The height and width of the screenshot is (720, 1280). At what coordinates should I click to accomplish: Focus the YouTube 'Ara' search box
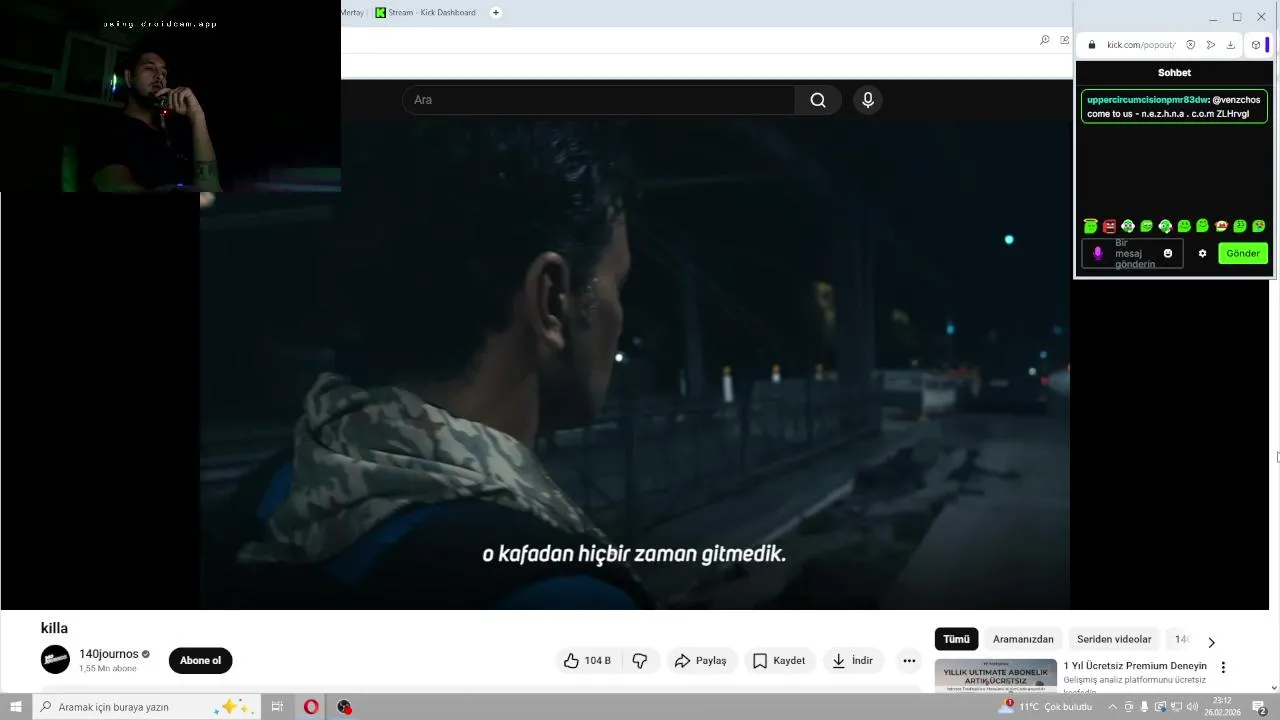tap(599, 100)
